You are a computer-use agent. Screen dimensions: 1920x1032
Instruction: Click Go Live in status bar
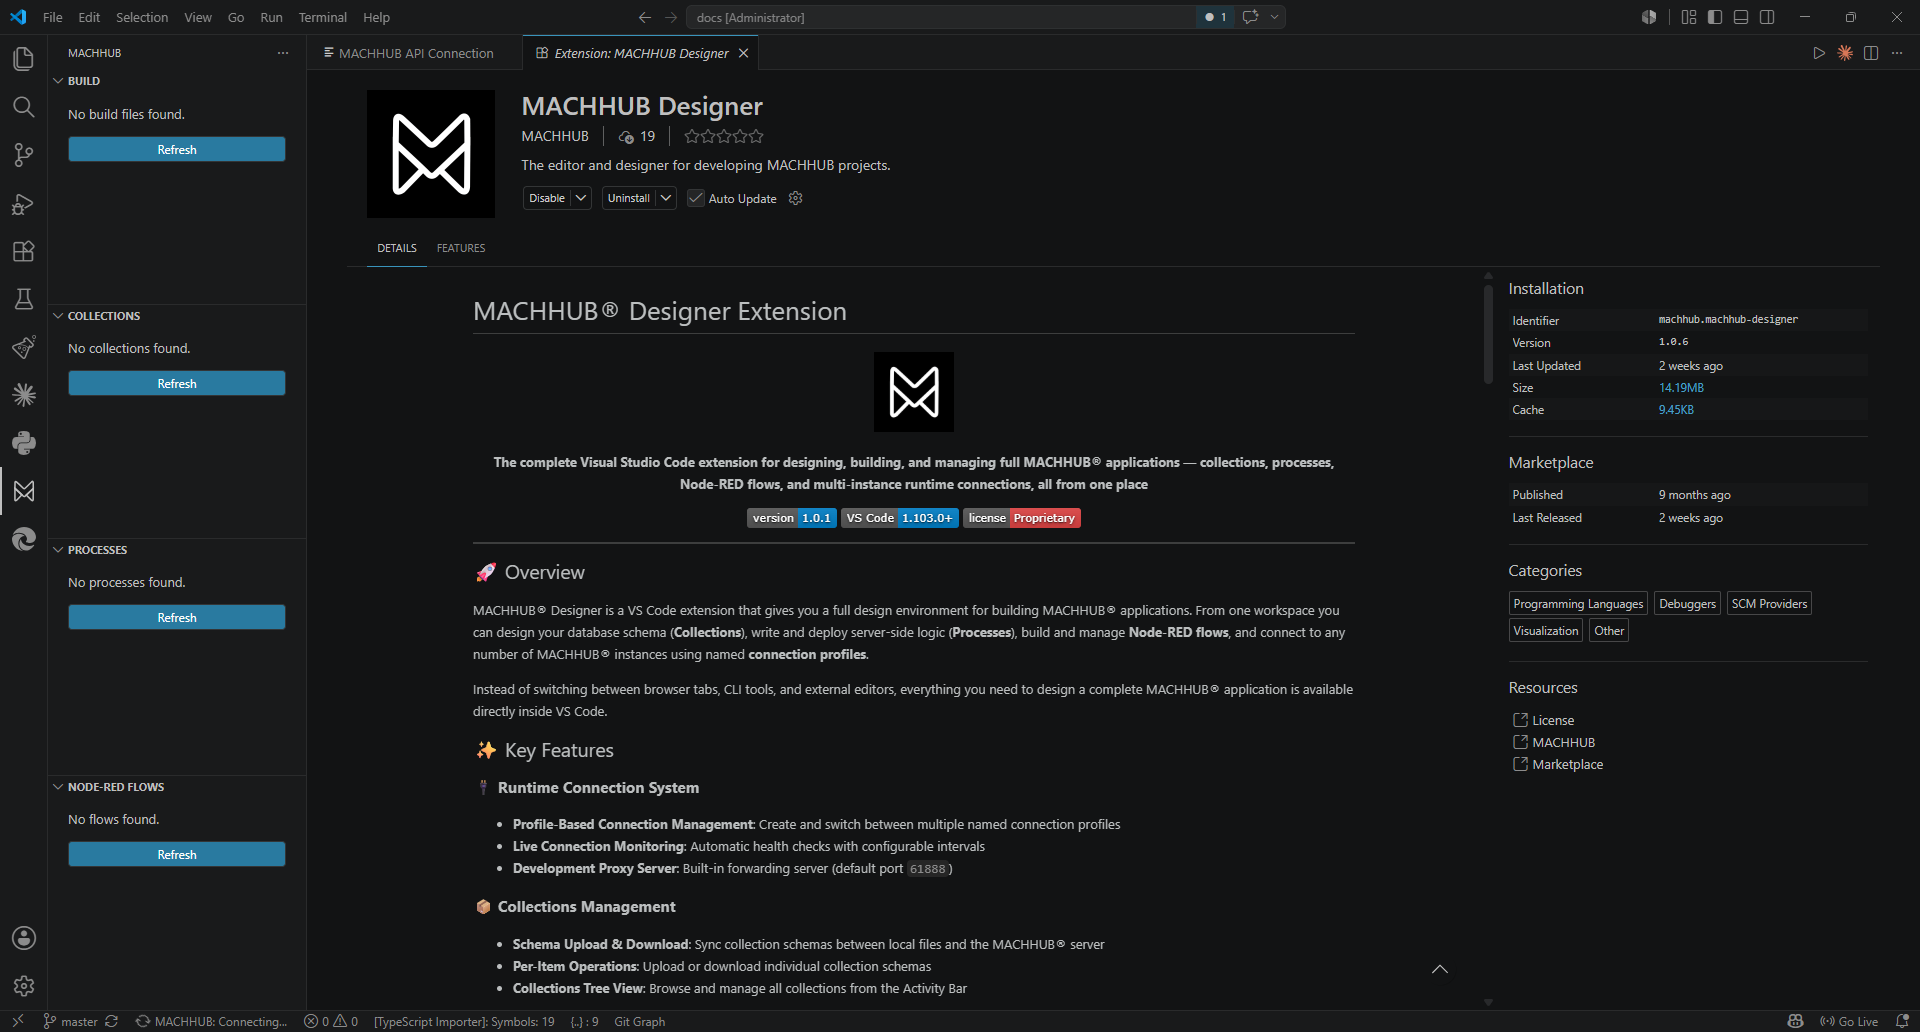(x=1849, y=1021)
